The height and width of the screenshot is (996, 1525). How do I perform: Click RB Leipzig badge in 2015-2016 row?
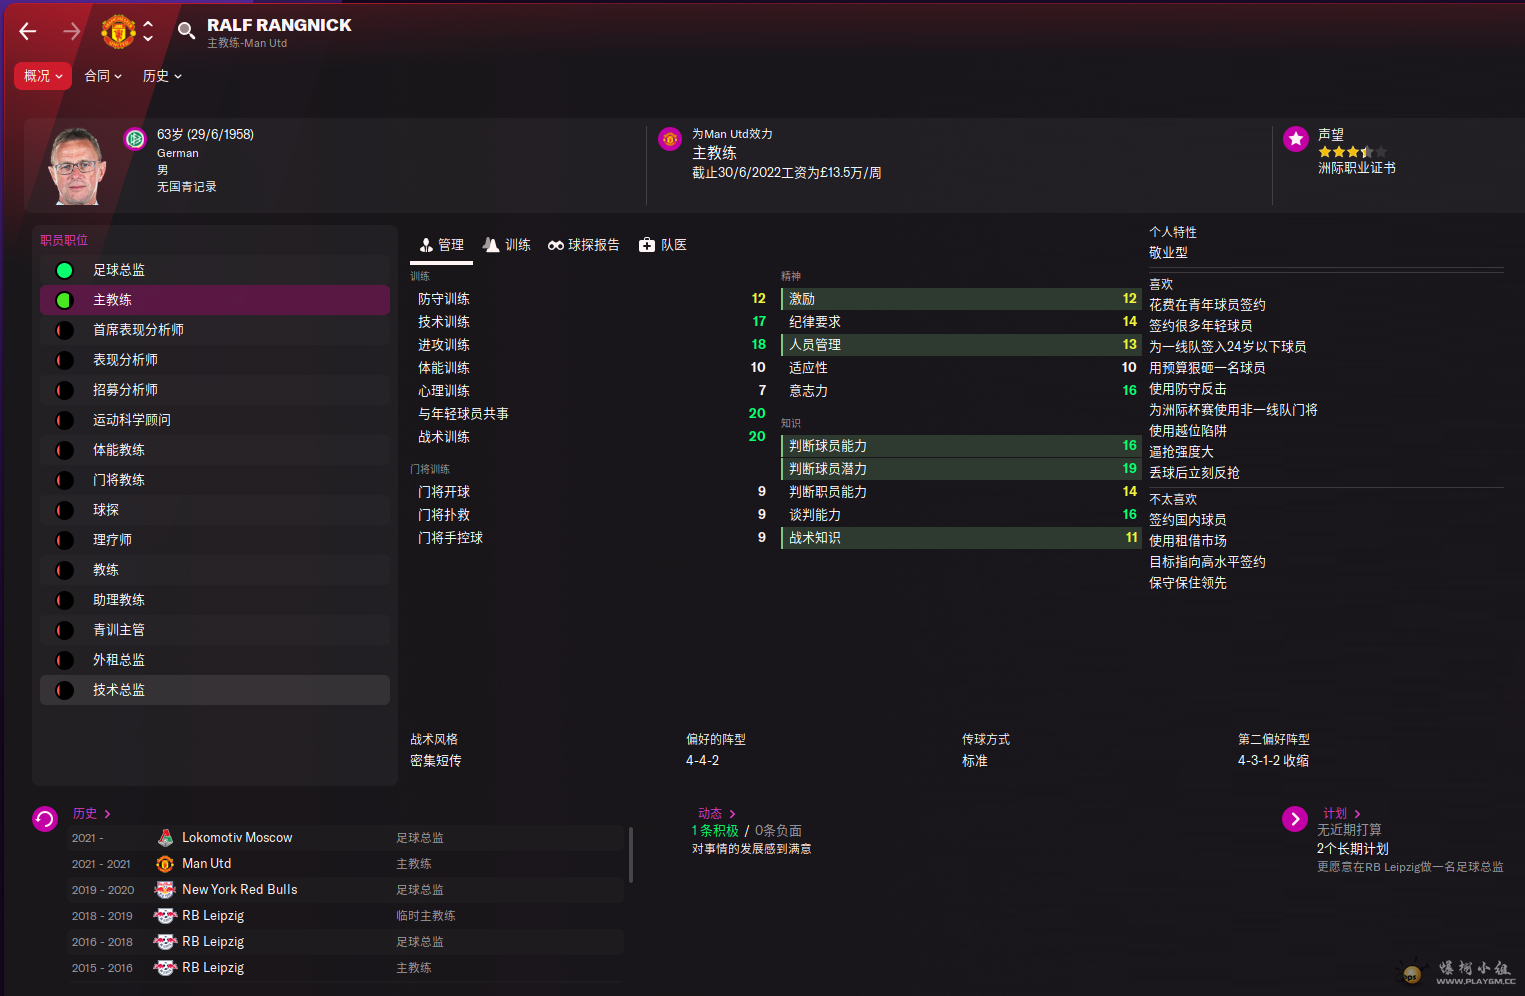pos(165,968)
